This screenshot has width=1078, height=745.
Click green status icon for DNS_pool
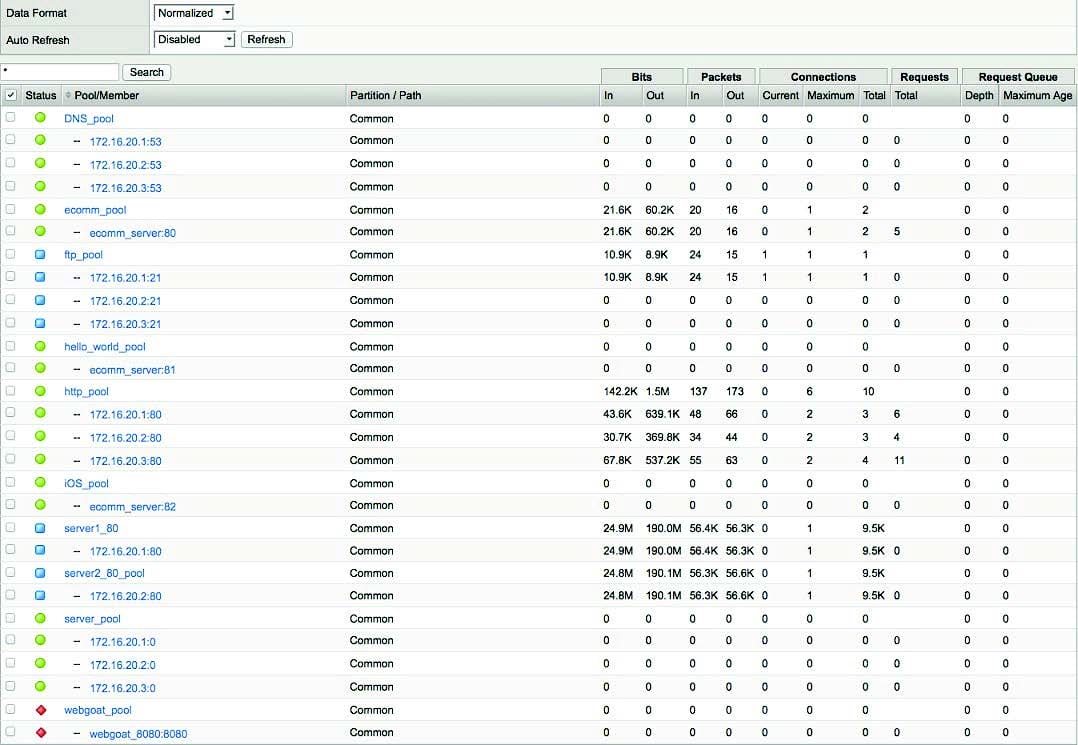coord(40,118)
